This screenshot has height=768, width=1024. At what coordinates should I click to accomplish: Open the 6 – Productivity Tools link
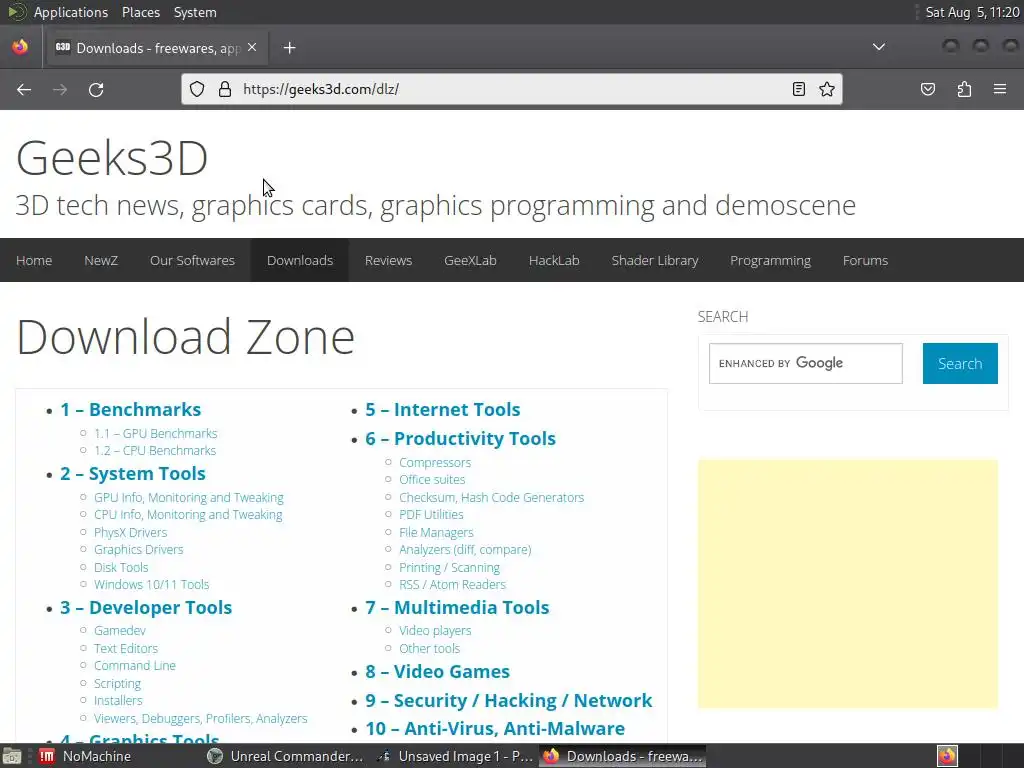coord(460,438)
